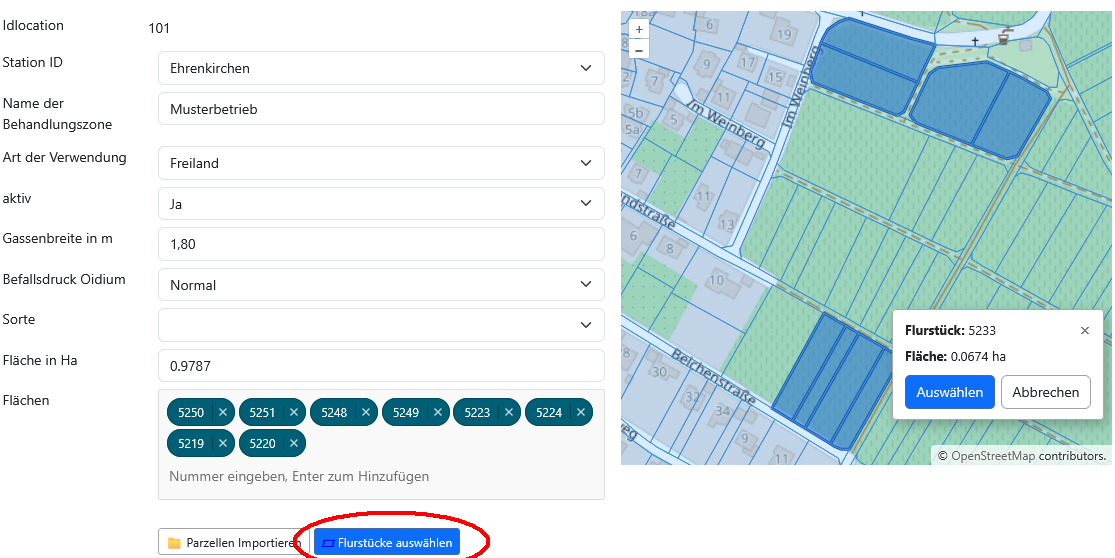Close the Flurstück 5233 popup
1115x558 pixels.
(x=1085, y=331)
